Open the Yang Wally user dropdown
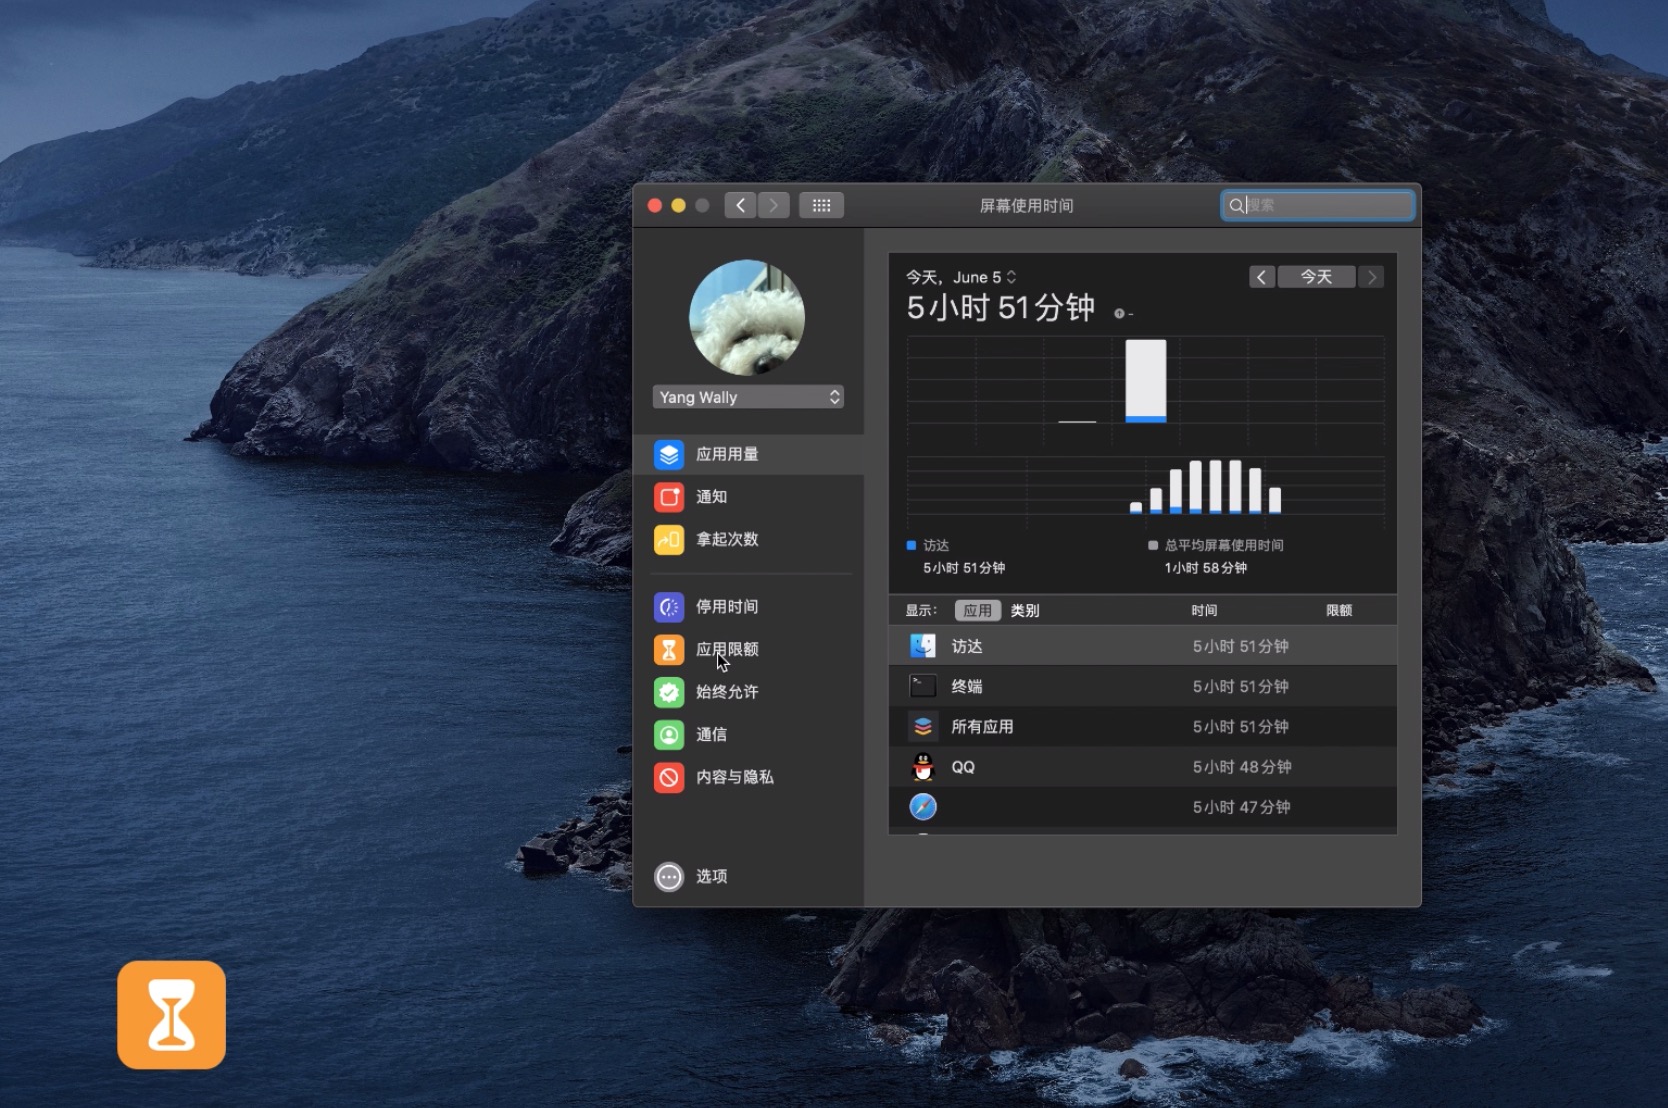The height and width of the screenshot is (1108, 1668). (x=748, y=397)
